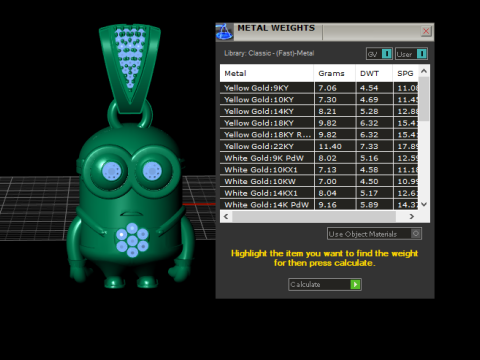This screenshot has width=480, height=360.
Task: Sort by the Grams column header
Action: coord(335,73)
